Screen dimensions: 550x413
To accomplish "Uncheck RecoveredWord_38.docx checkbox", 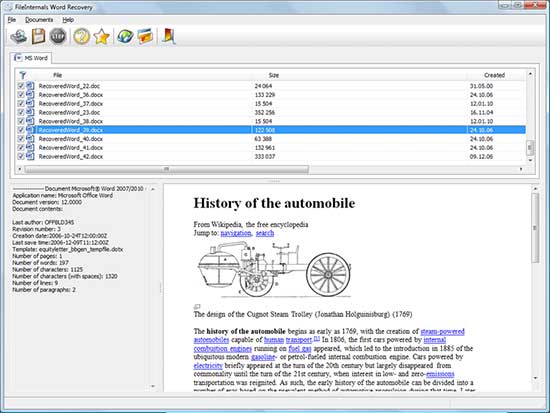I will coord(21,121).
